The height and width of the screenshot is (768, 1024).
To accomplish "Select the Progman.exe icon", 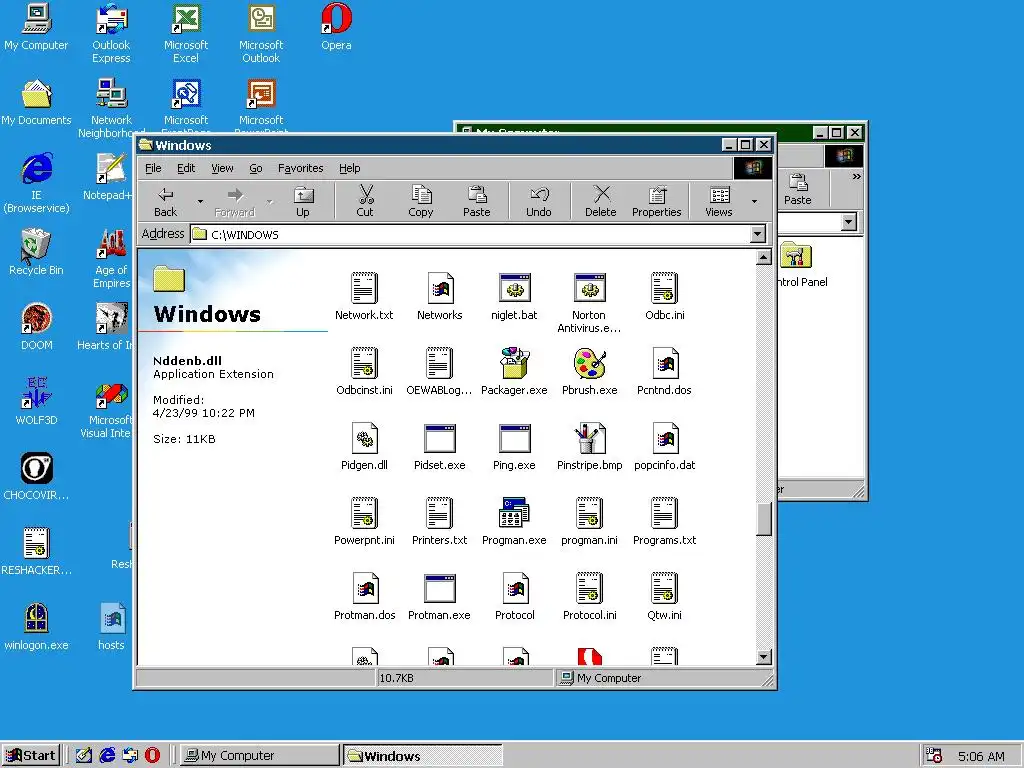I will click(x=515, y=513).
